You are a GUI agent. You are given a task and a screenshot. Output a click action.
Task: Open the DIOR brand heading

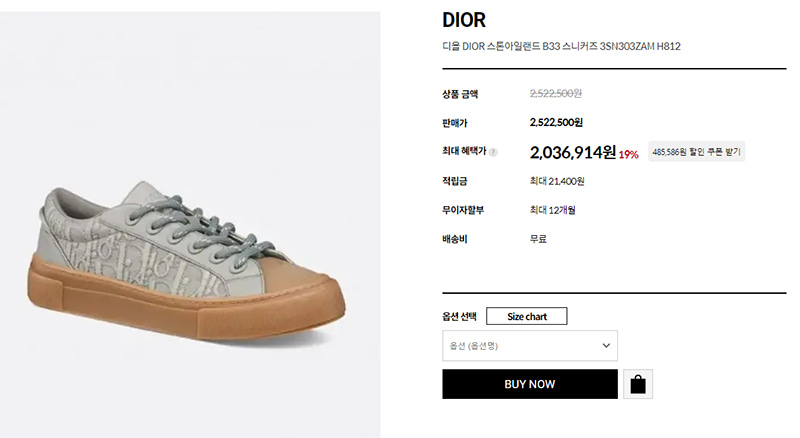pyautogui.click(x=464, y=20)
